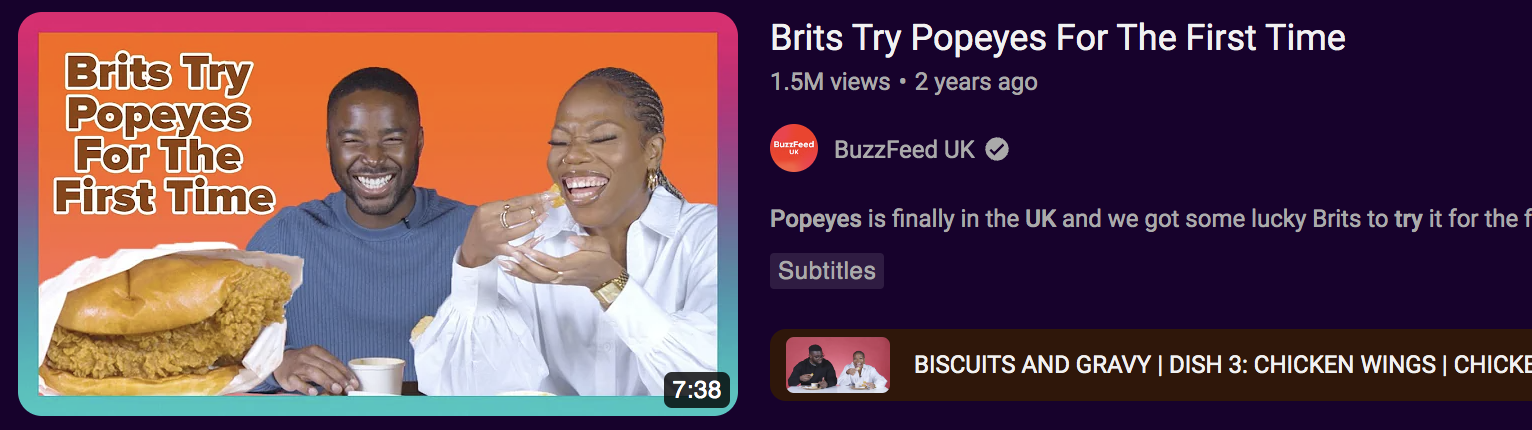The width and height of the screenshot is (1532, 430).
Task: Click the verified checkmark beside BuzzFeed UK
Action: [997, 150]
